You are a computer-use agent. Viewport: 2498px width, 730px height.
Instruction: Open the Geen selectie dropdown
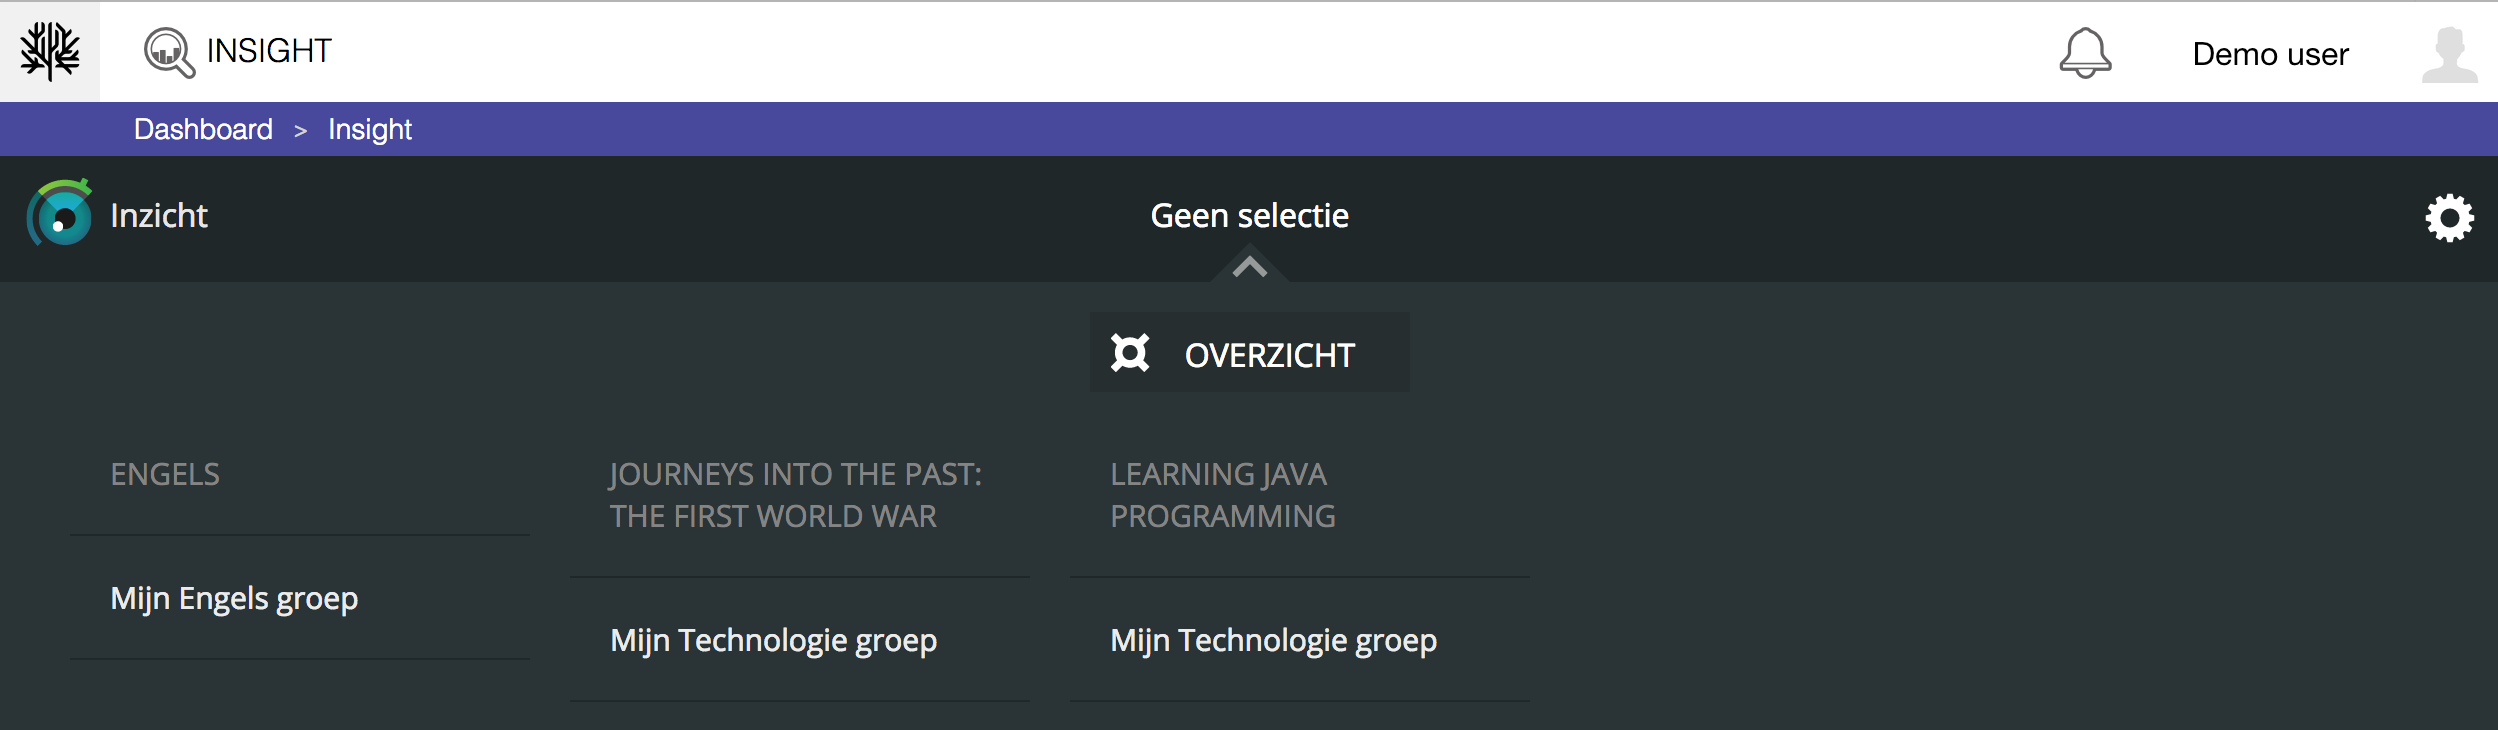[1249, 215]
